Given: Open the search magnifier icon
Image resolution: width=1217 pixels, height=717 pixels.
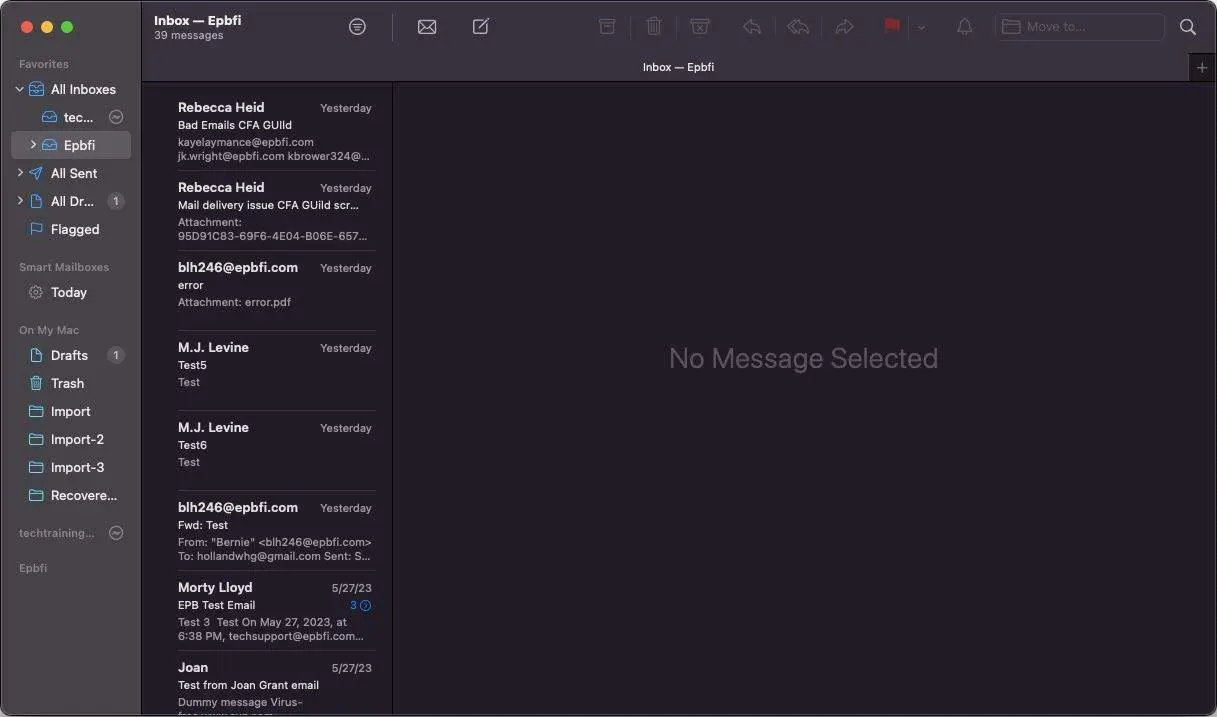Looking at the screenshot, I should coord(1188,27).
